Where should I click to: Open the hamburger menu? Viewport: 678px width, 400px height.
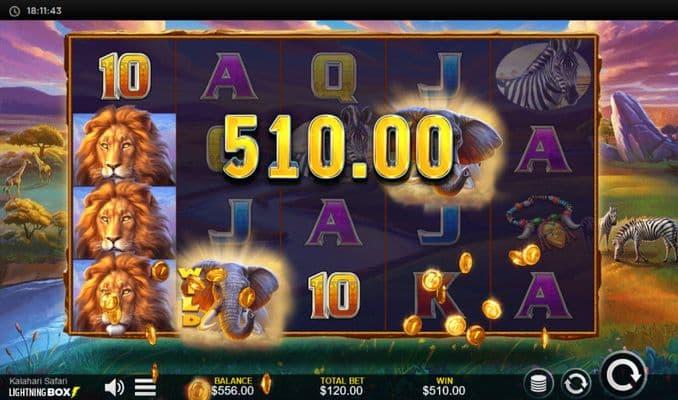coord(145,387)
